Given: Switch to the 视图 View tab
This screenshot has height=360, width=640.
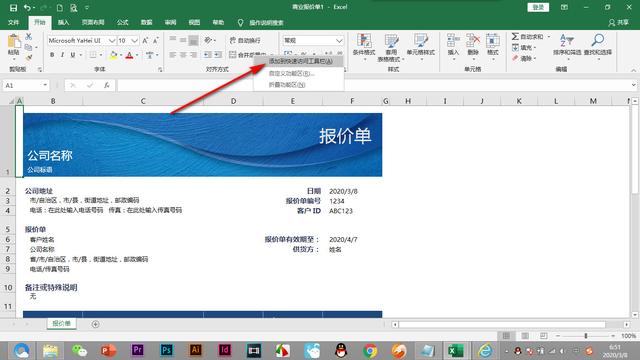Looking at the screenshot, I should coord(194,22).
